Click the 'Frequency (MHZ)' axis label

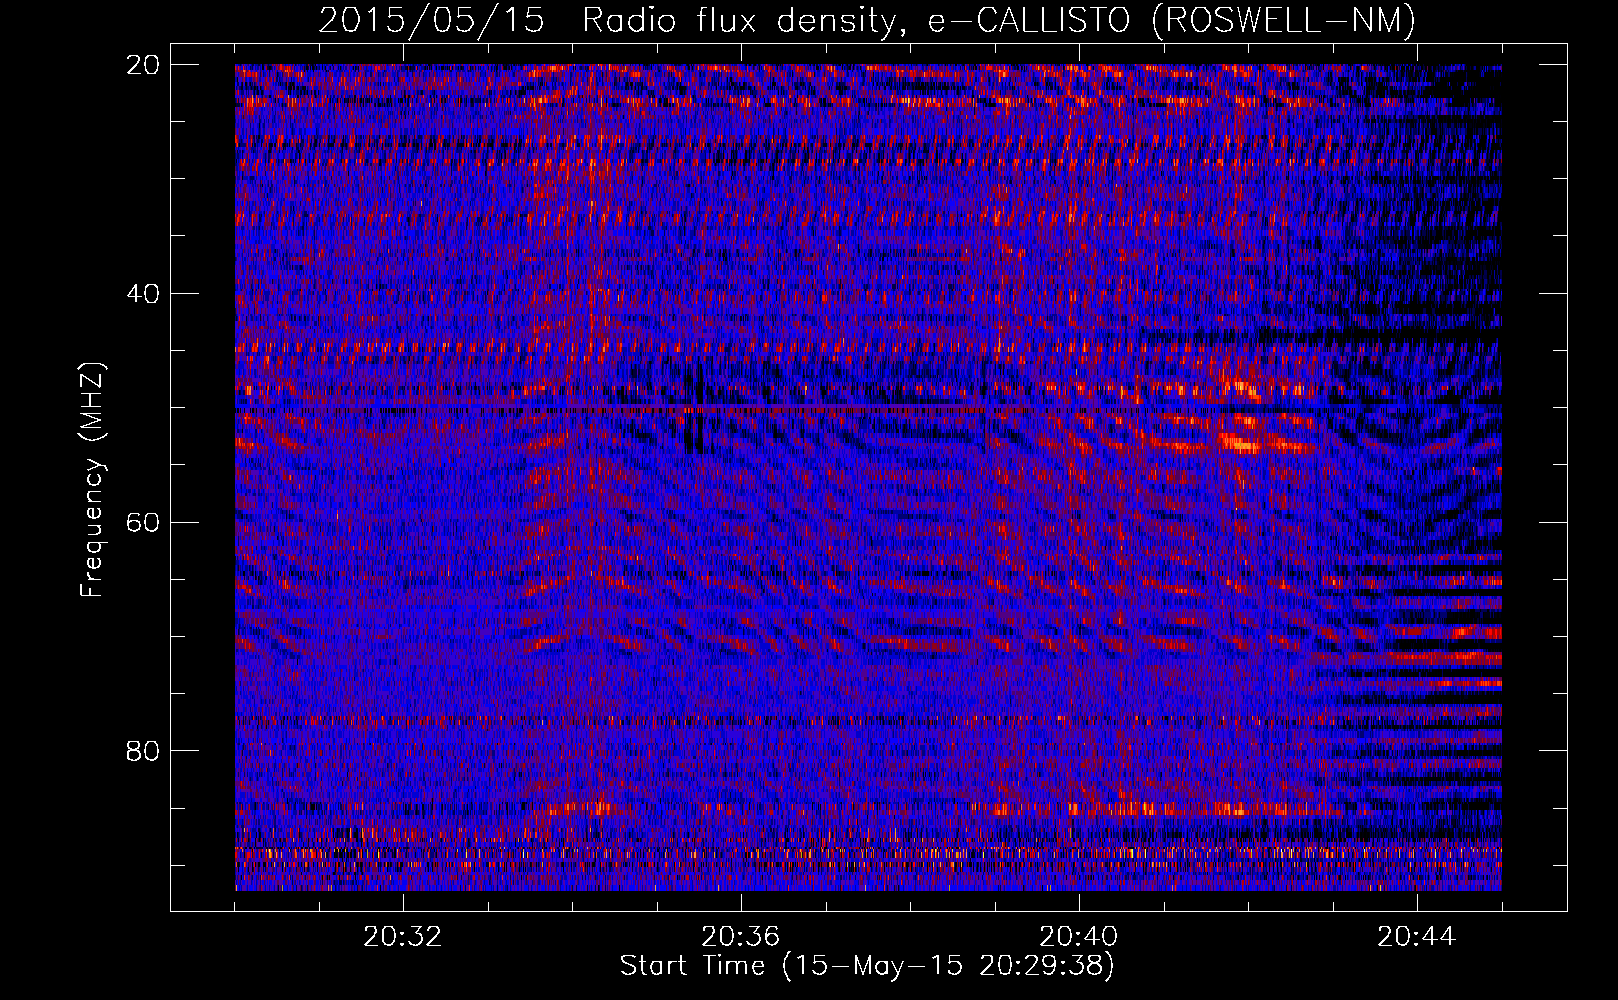pos(92,479)
